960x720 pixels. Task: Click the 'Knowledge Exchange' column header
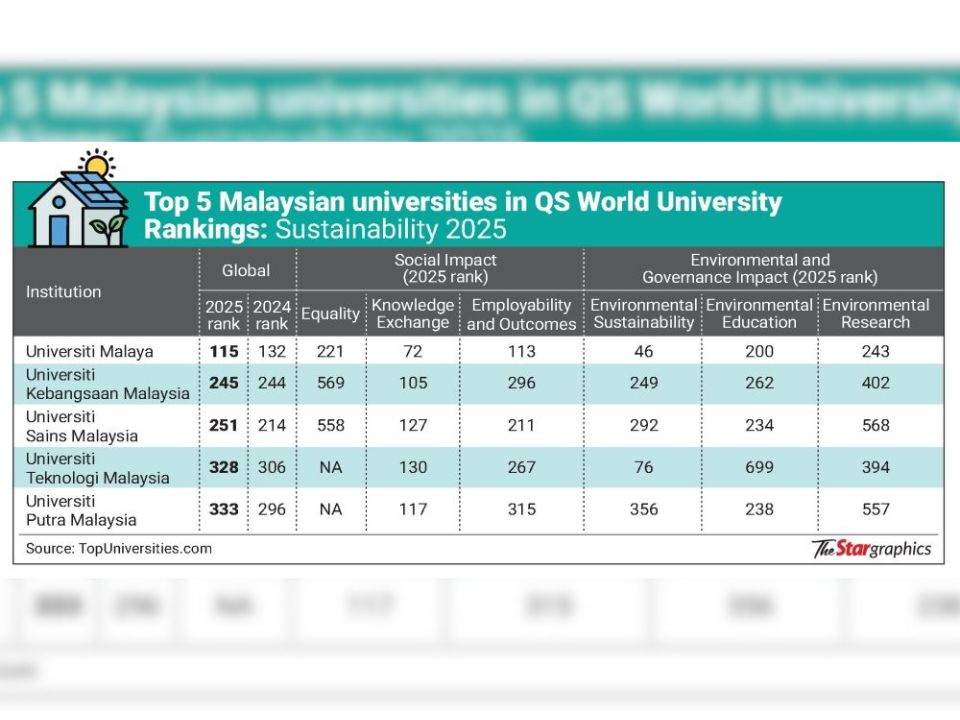click(x=413, y=313)
